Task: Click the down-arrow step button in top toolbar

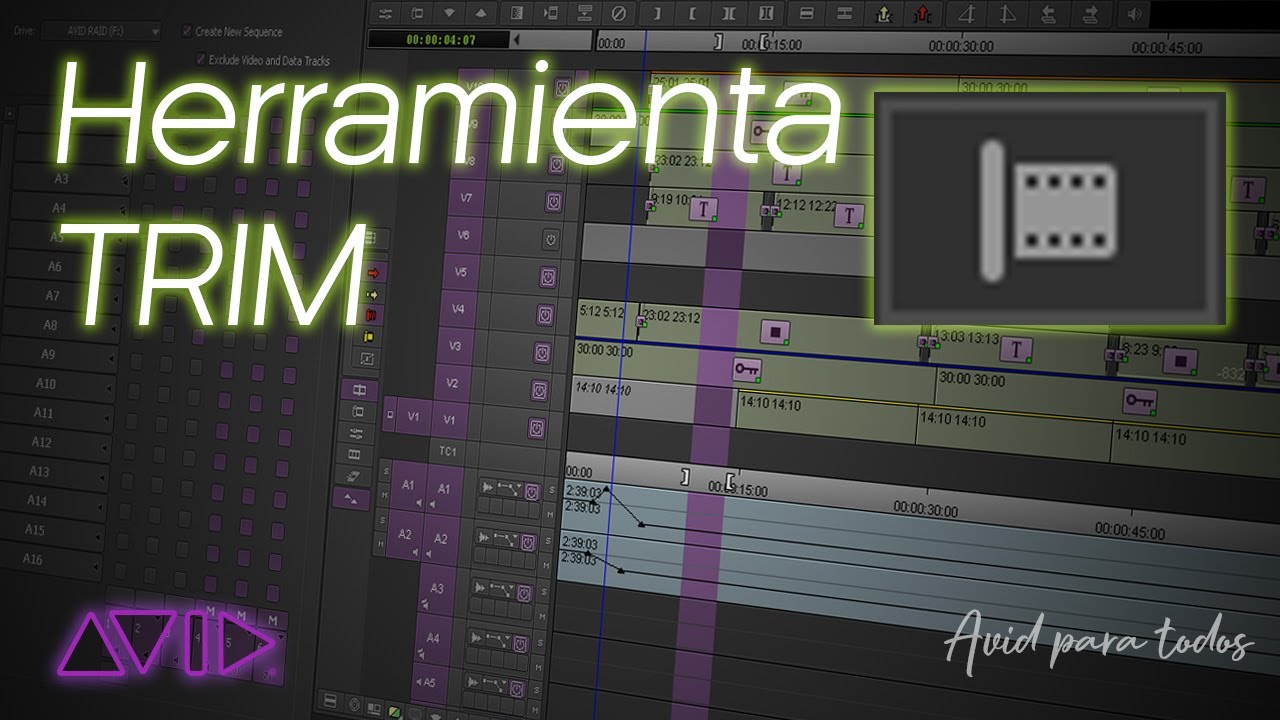Action: (449, 14)
